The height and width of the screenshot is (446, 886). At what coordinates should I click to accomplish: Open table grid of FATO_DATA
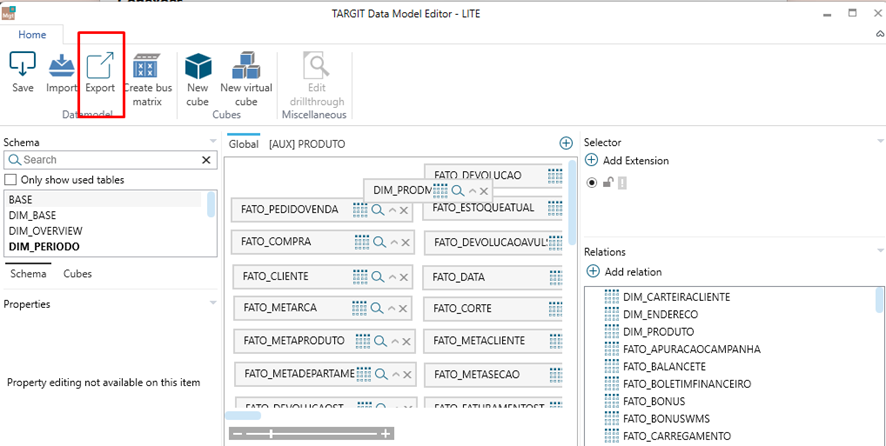tap(555, 277)
